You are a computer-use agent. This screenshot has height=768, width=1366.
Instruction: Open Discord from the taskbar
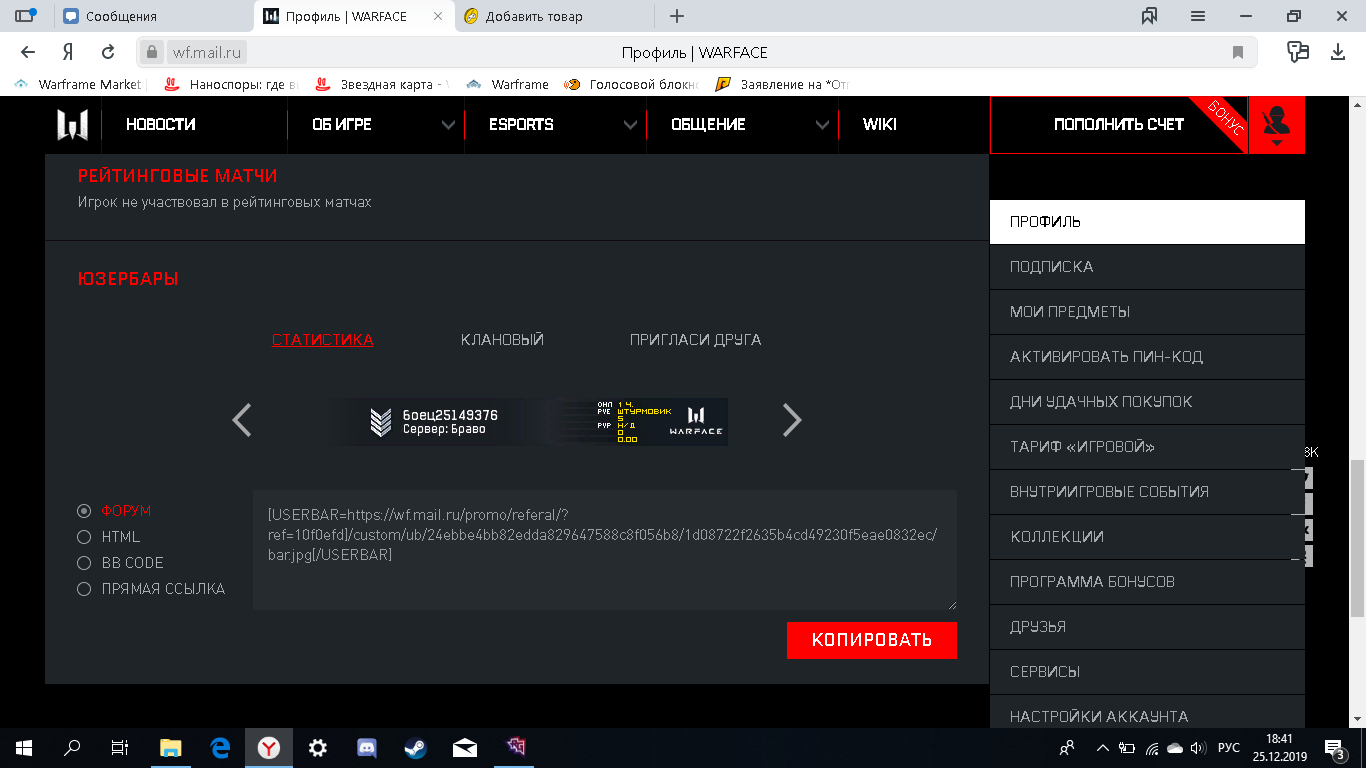point(366,748)
